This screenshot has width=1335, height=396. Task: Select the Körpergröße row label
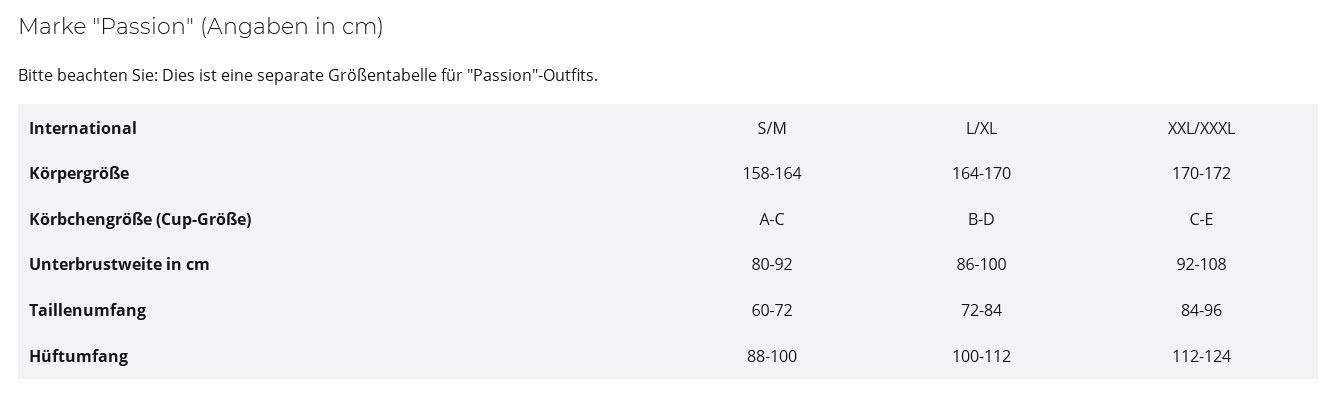coord(79,173)
